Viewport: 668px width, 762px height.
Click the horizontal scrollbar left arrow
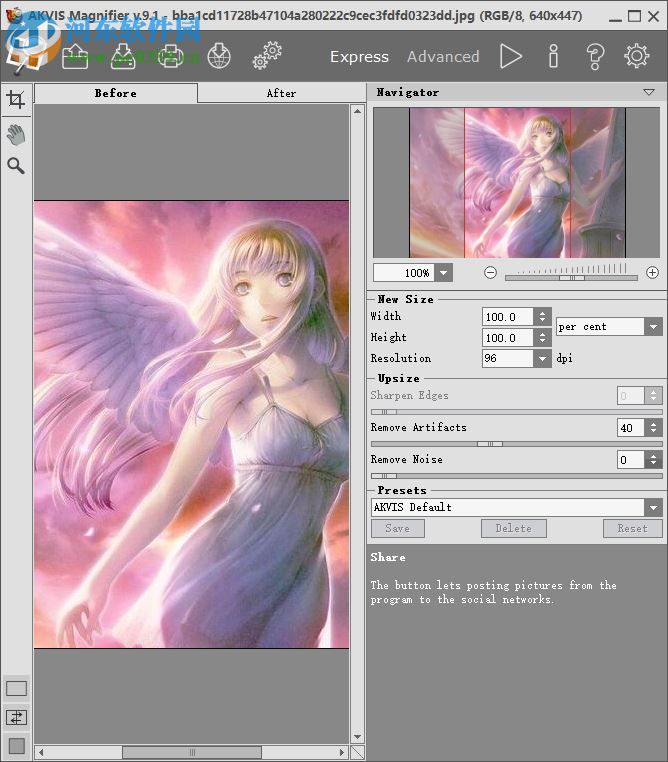coord(41,752)
